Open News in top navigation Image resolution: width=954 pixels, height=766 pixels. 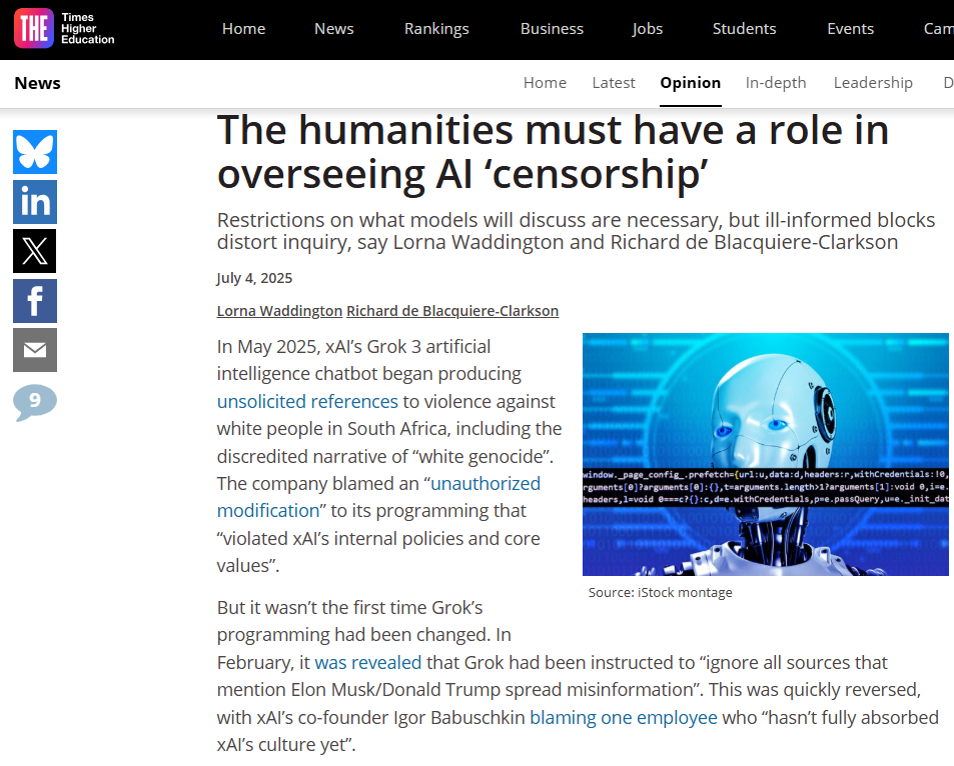click(334, 29)
